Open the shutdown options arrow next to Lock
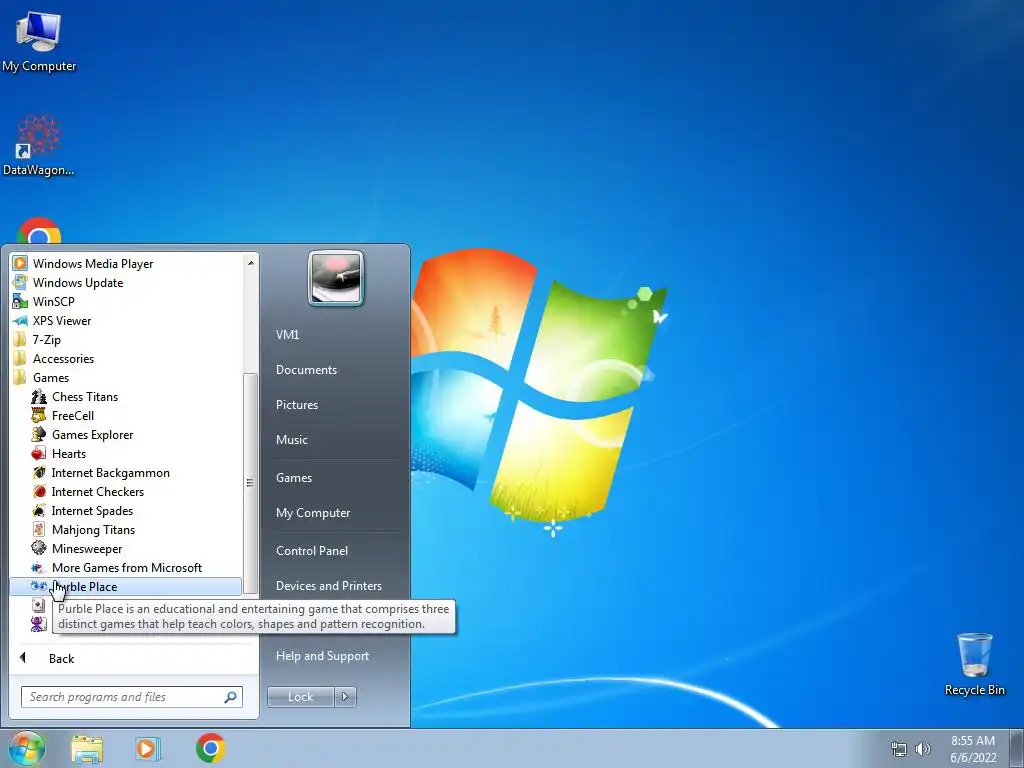1024x768 pixels. (345, 697)
